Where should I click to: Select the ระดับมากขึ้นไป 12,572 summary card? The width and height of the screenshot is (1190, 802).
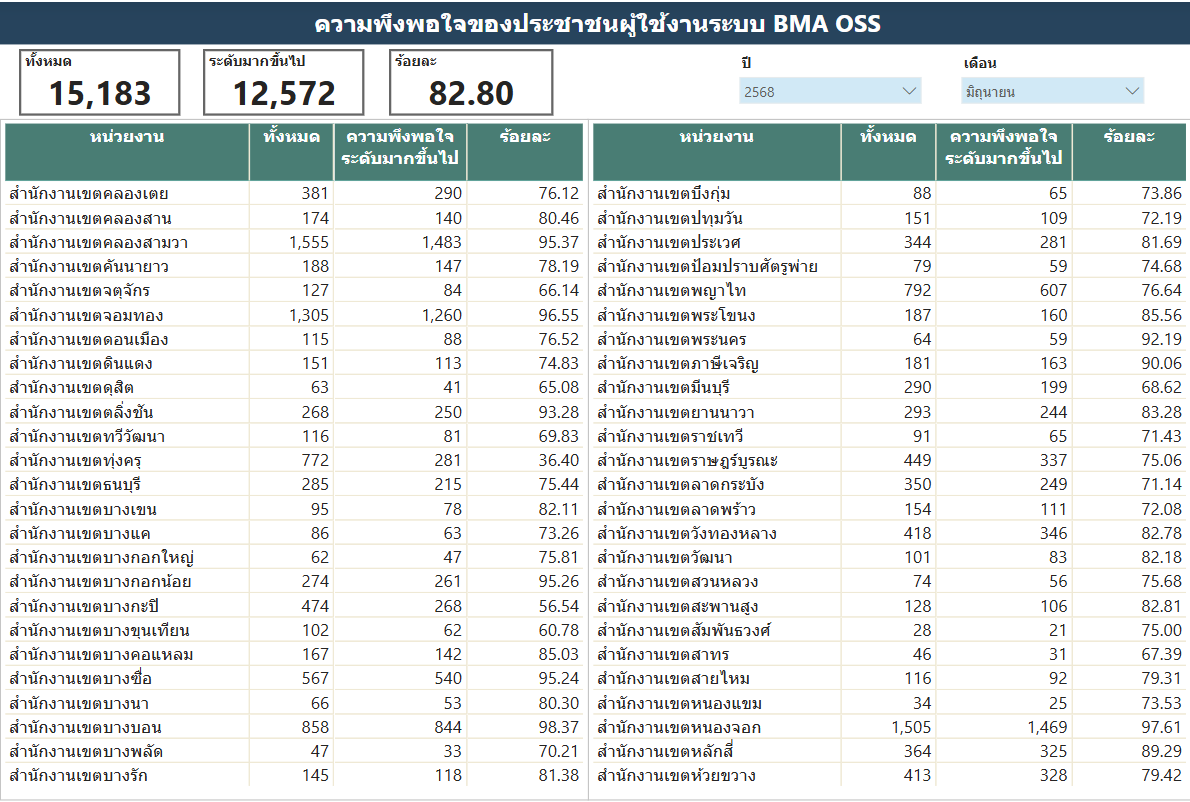tap(284, 82)
